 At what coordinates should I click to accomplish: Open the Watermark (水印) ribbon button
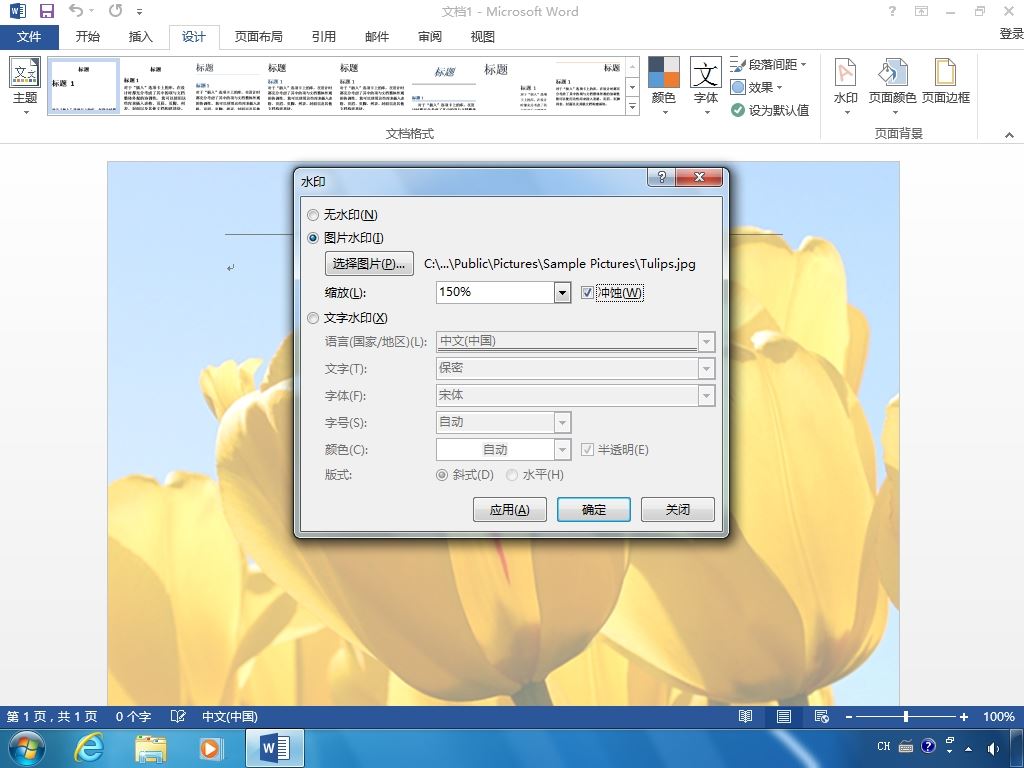(x=846, y=86)
